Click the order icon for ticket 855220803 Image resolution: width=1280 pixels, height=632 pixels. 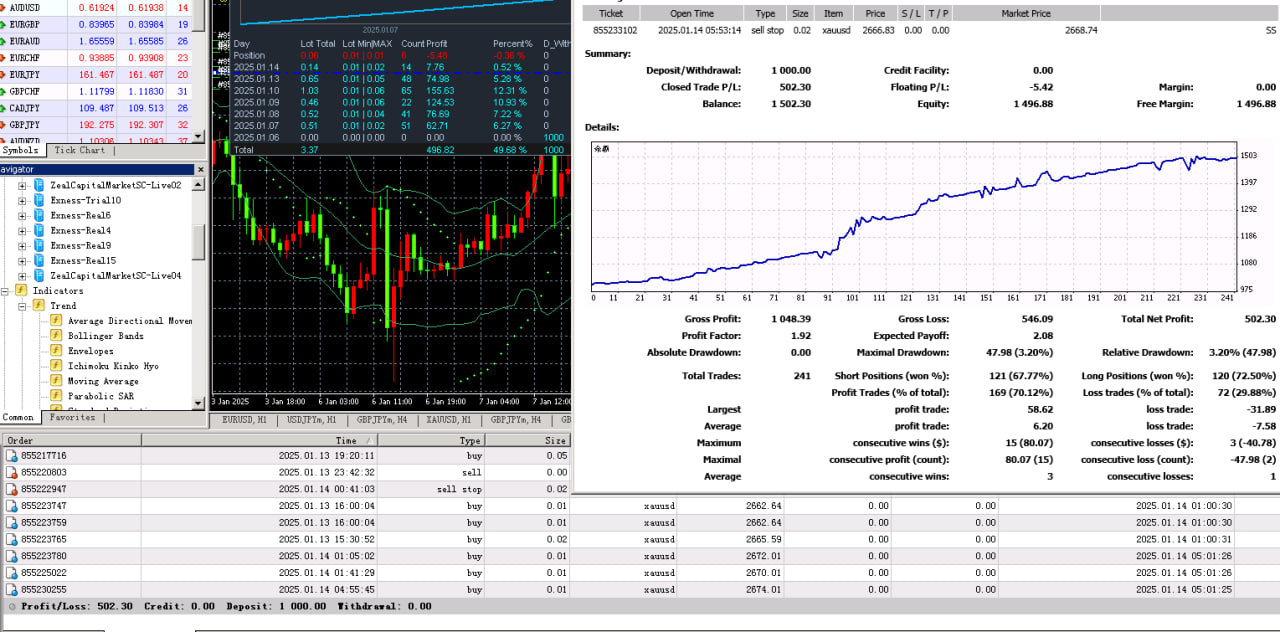(12, 472)
